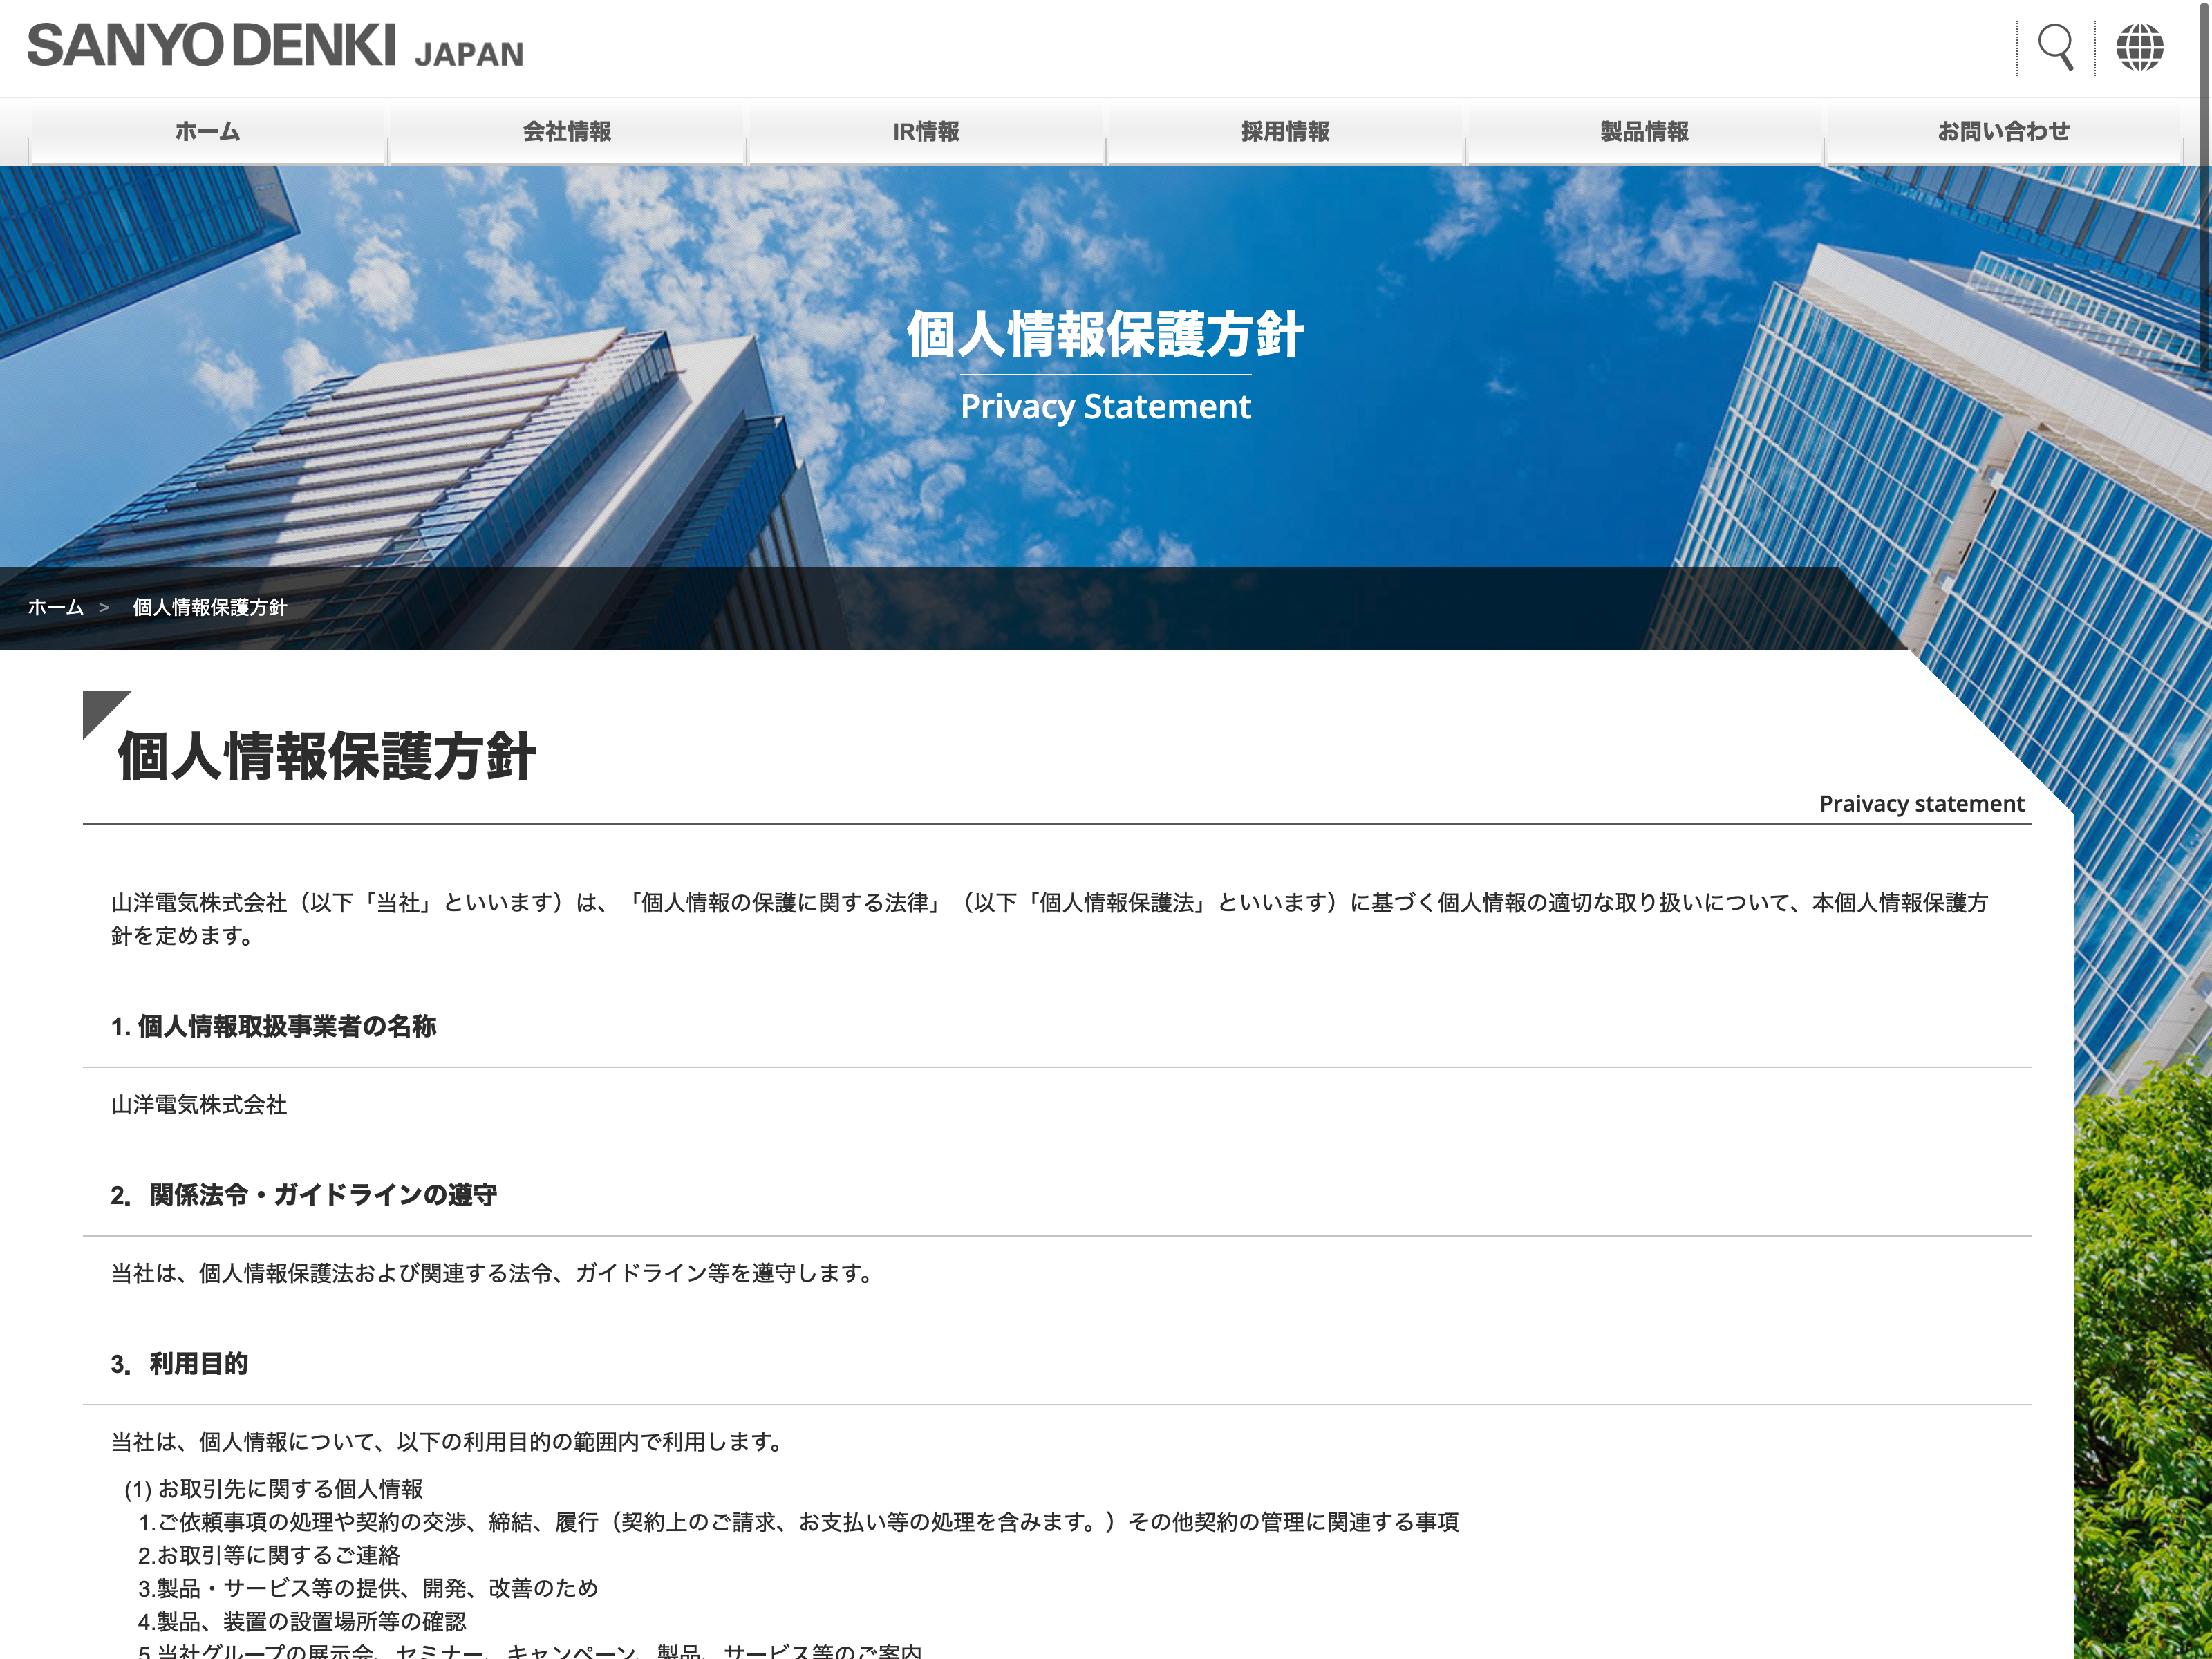
Task: Click section heading 2. 関係法令・ガイドラインの遵守
Action: click(304, 1195)
